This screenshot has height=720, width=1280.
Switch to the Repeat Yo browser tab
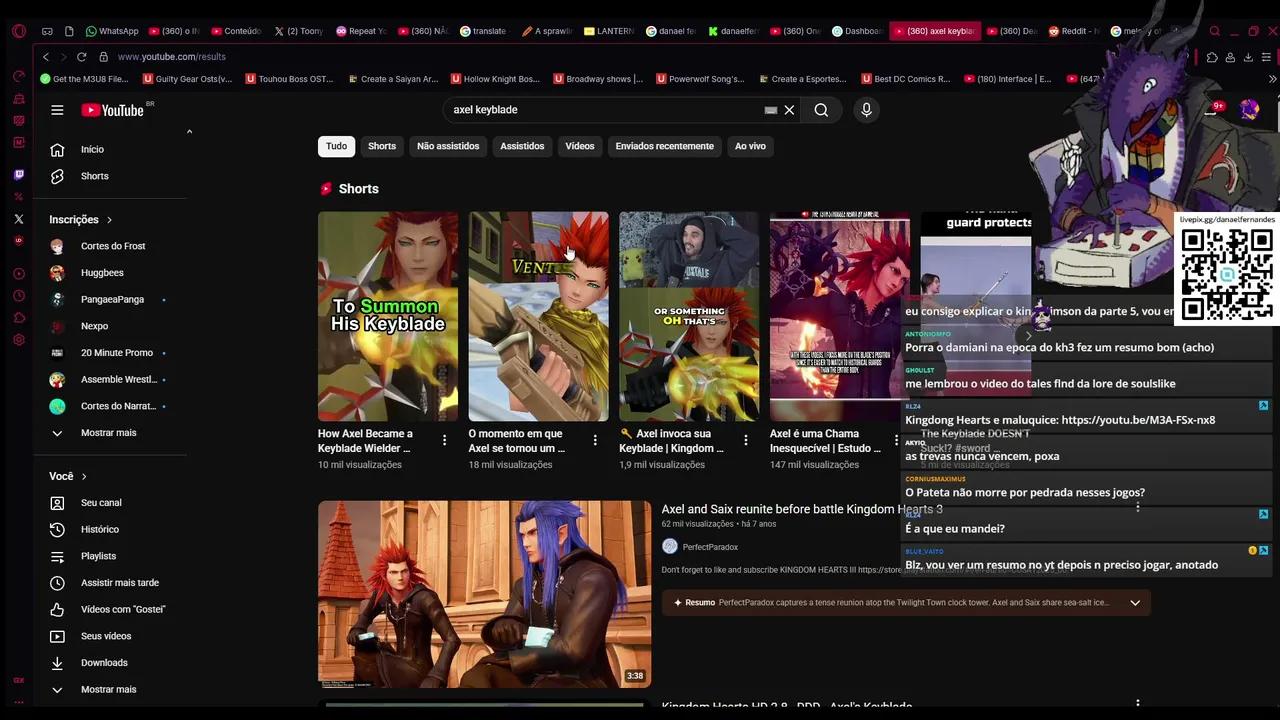click(x=360, y=31)
